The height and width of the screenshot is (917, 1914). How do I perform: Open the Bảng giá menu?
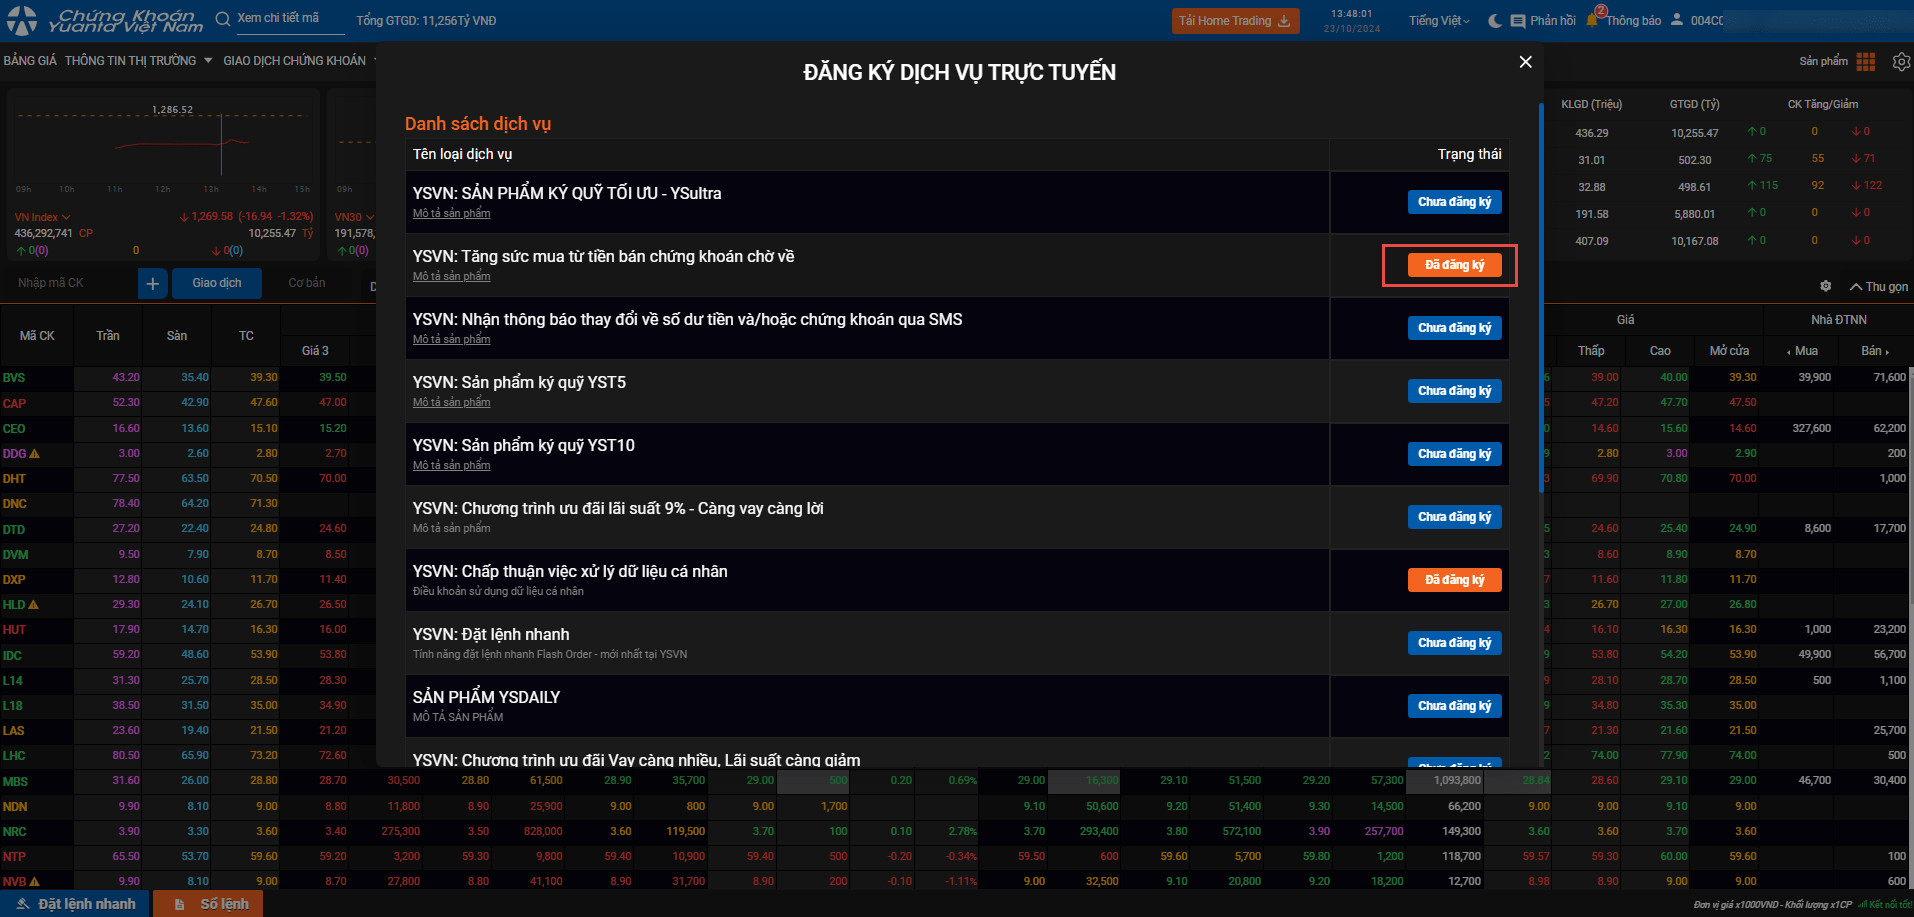click(x=30, y=61)
